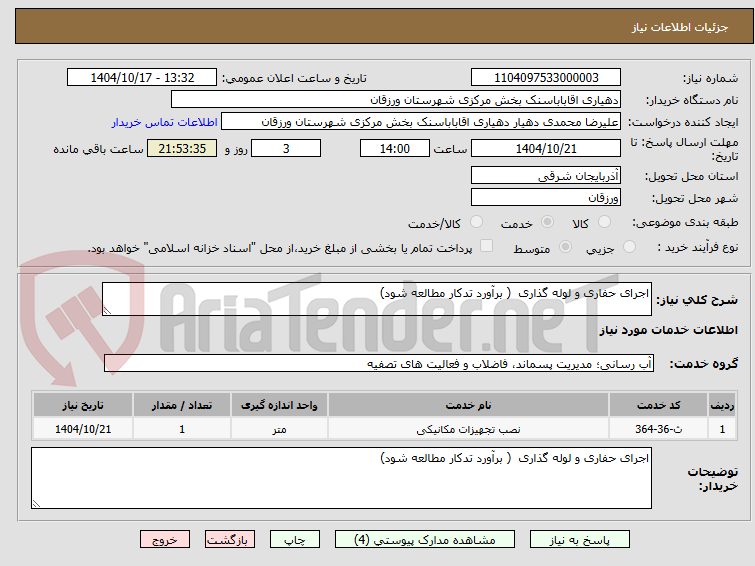Click the countdown timer 21:53:35
This screenshot has width=755, height=566.
(x=182, y=148)
